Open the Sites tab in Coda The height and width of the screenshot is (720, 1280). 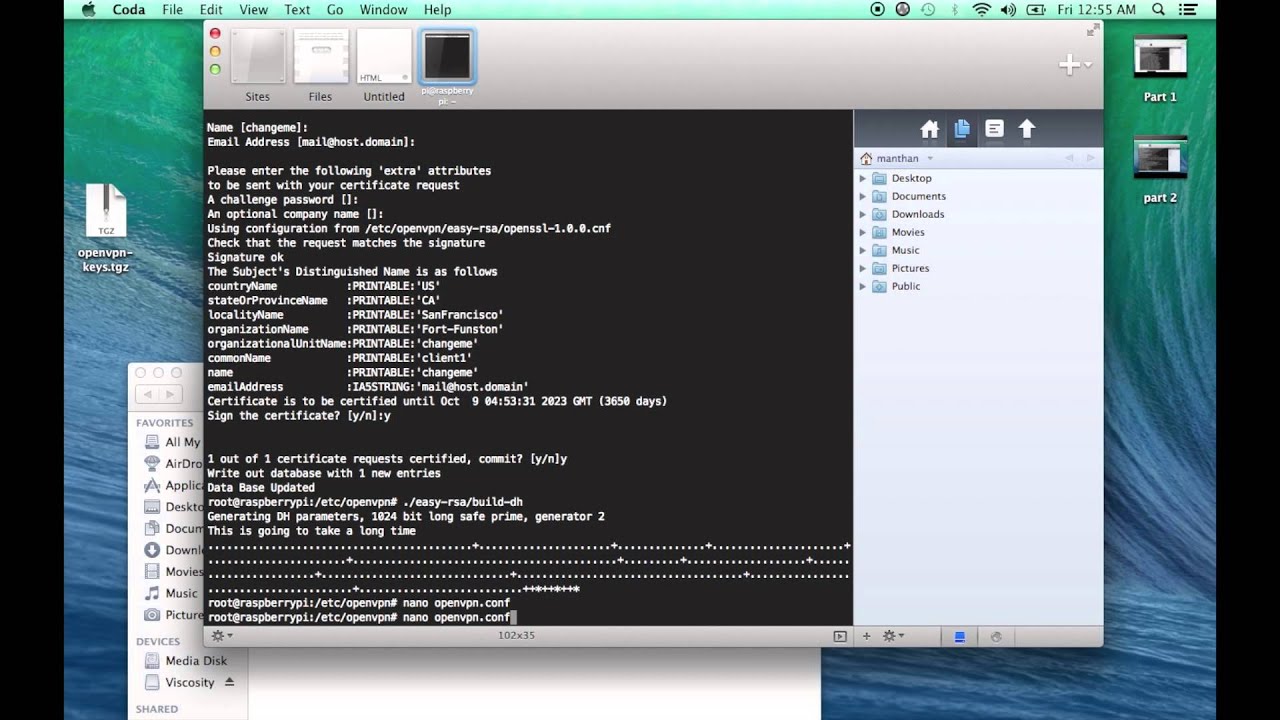[x=258, y=66]
